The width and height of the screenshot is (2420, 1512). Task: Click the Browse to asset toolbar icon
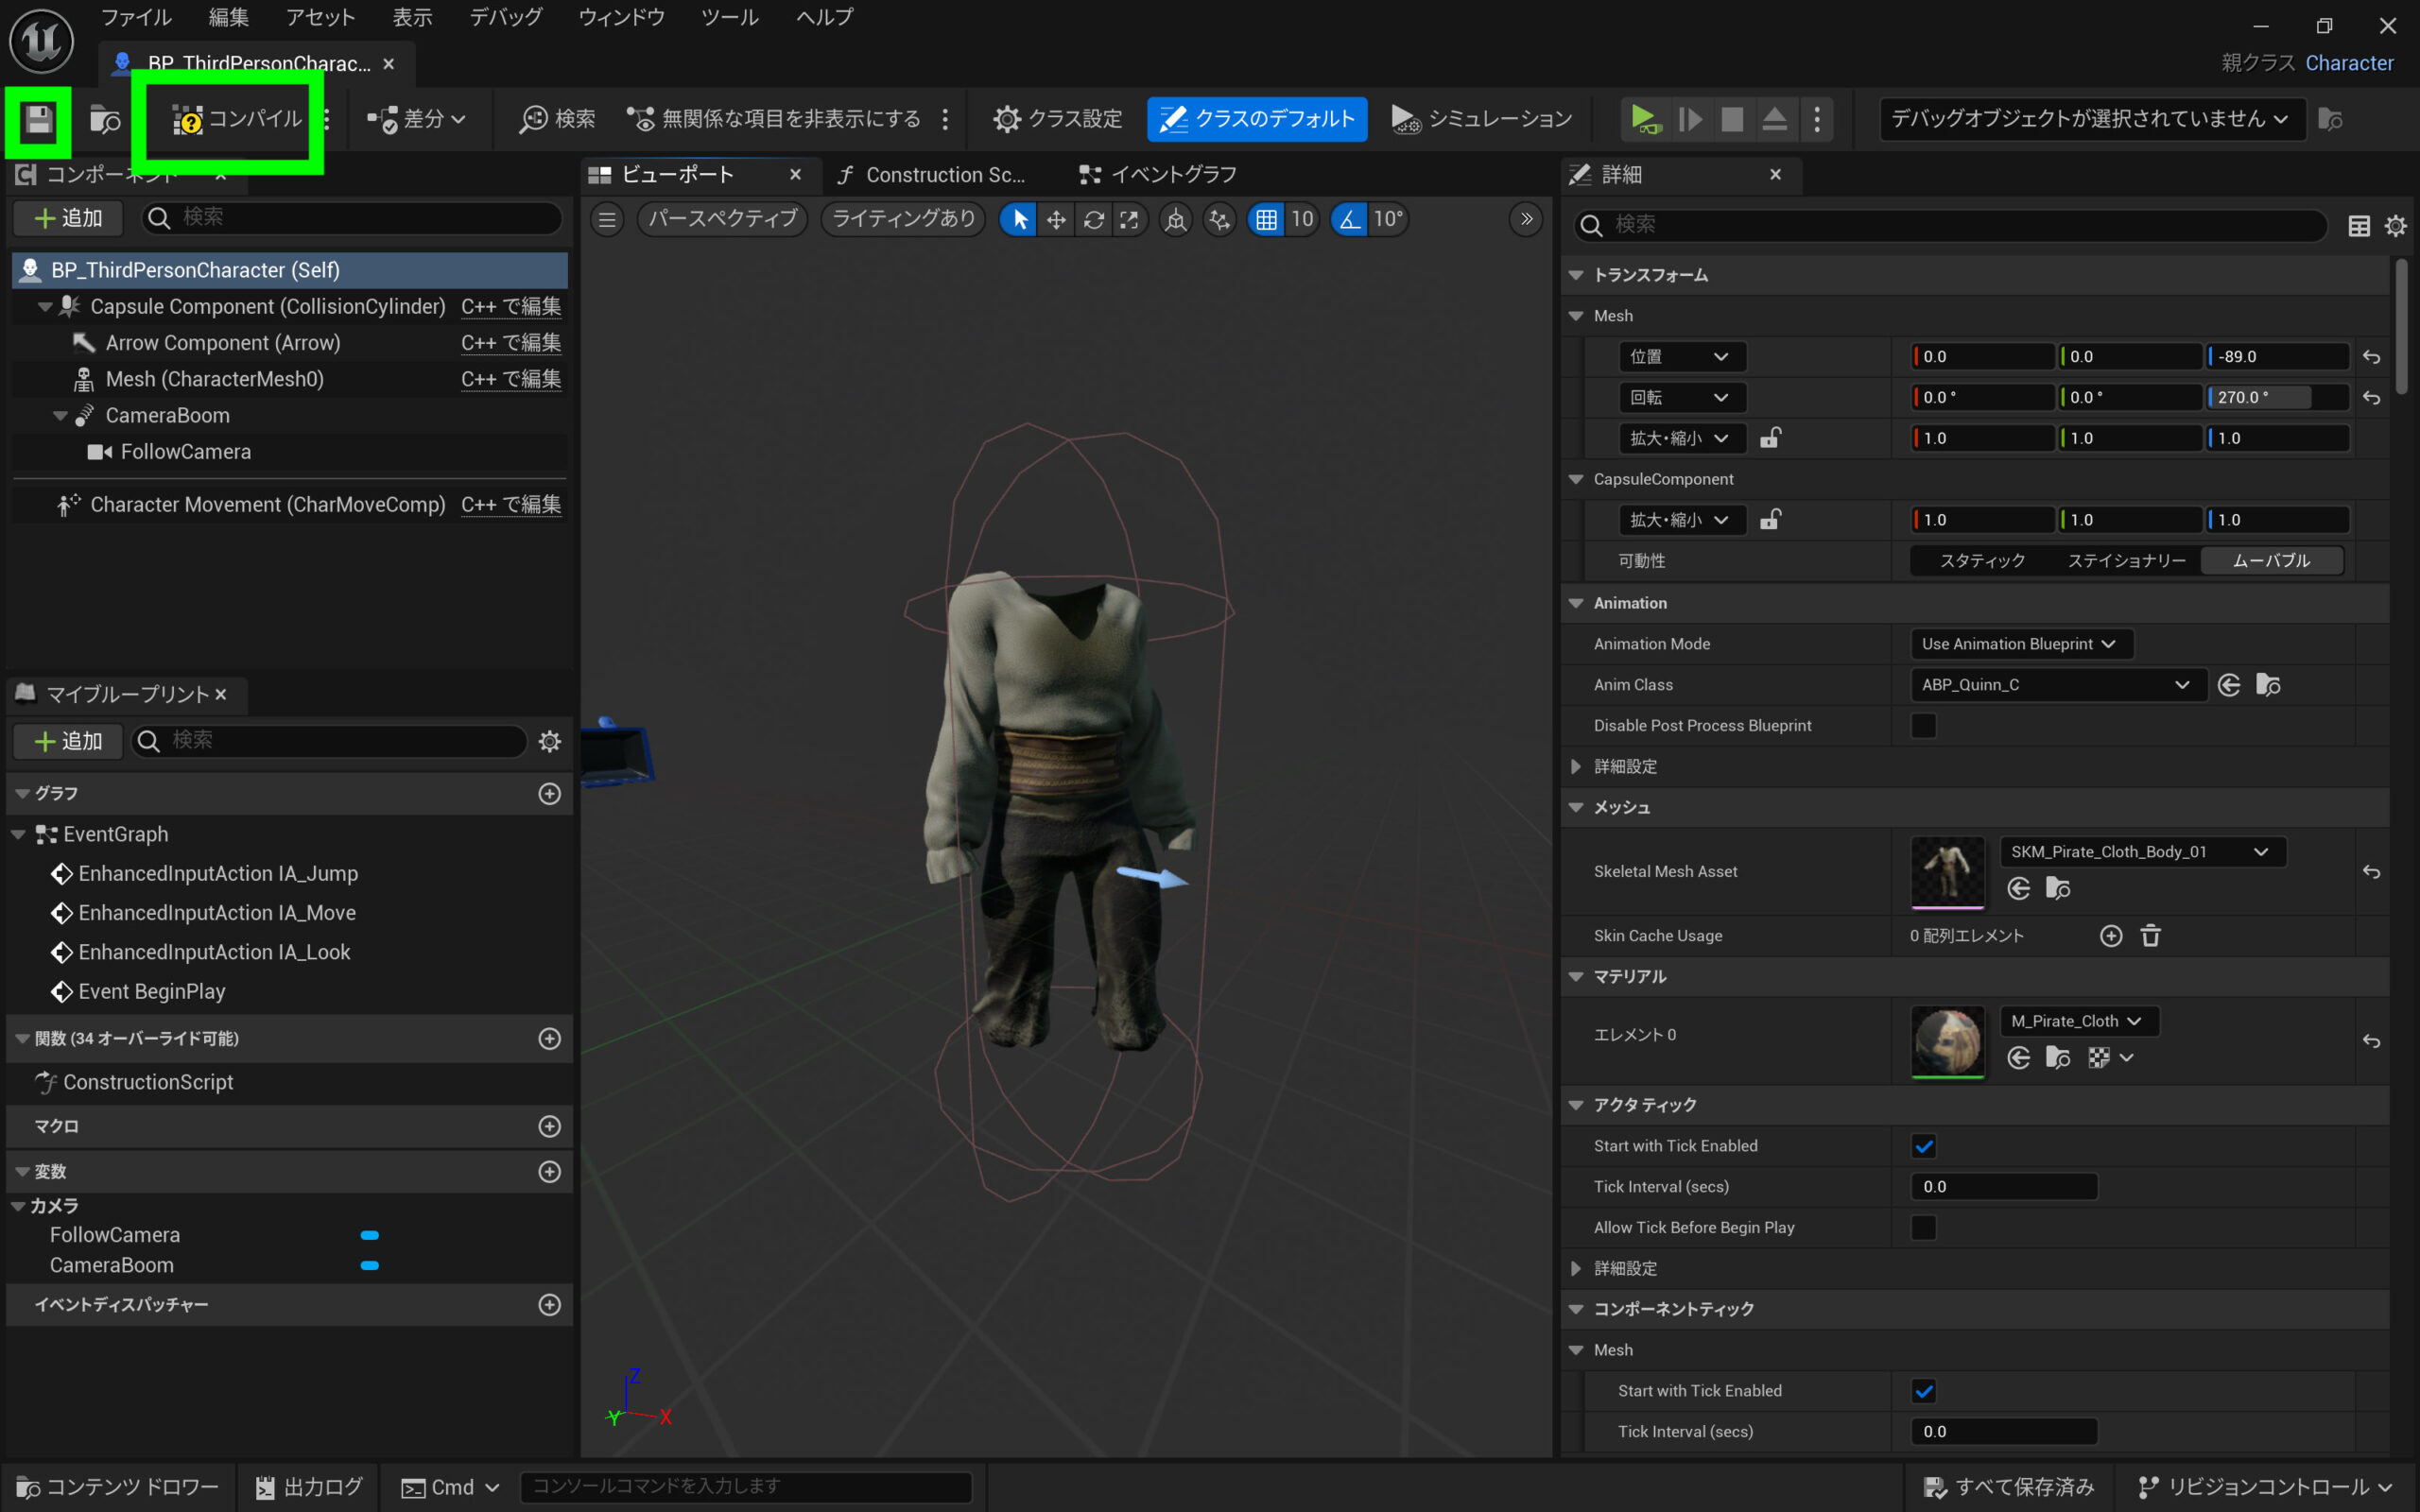104,120
